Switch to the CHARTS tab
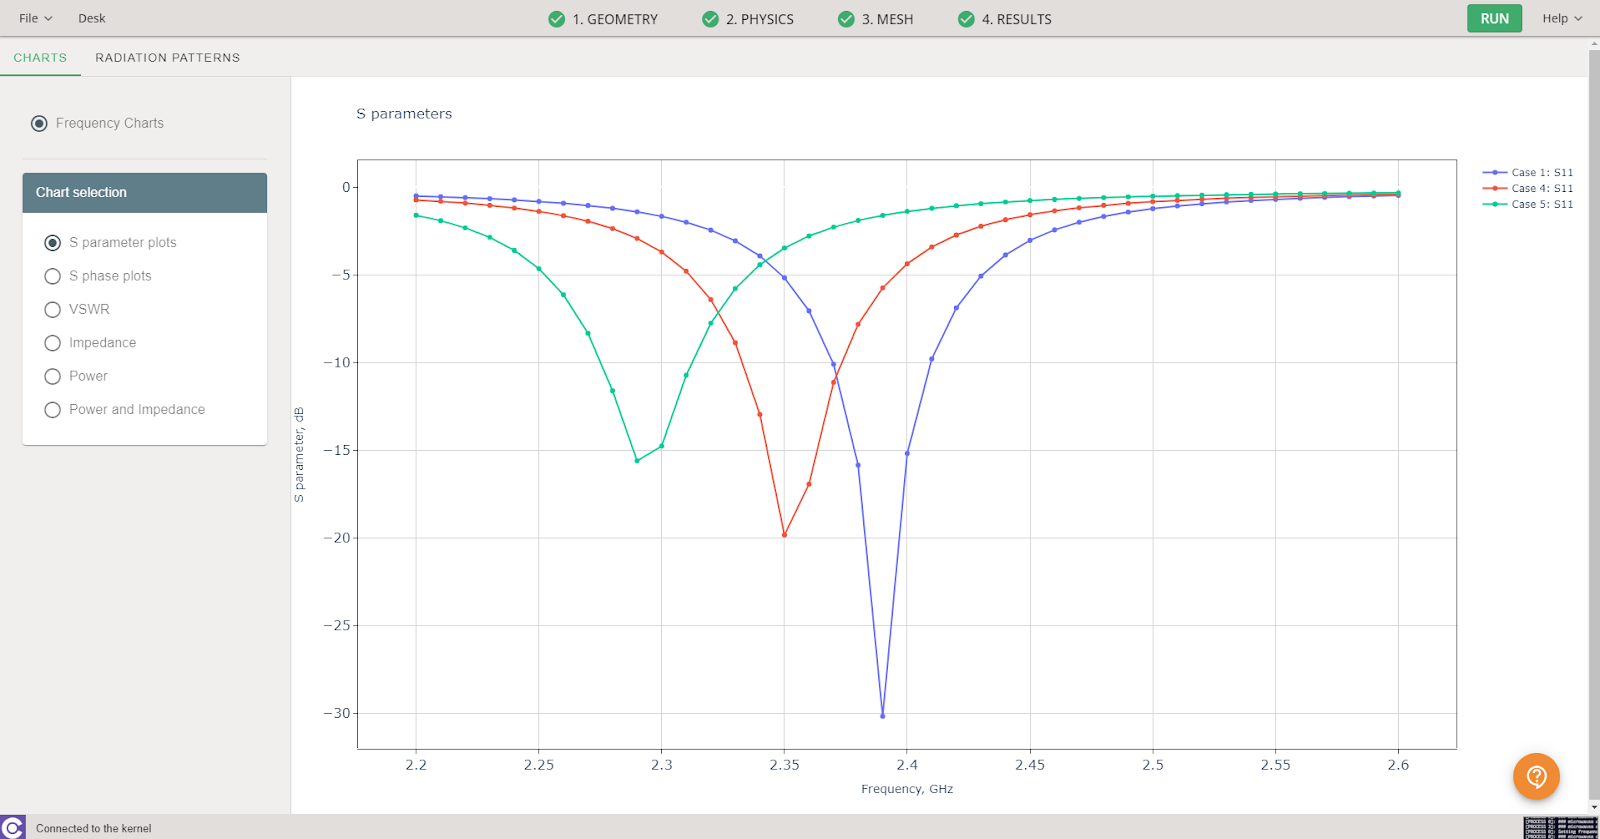1600x839 pixels. pyautogui.click(x=40, y=58)
